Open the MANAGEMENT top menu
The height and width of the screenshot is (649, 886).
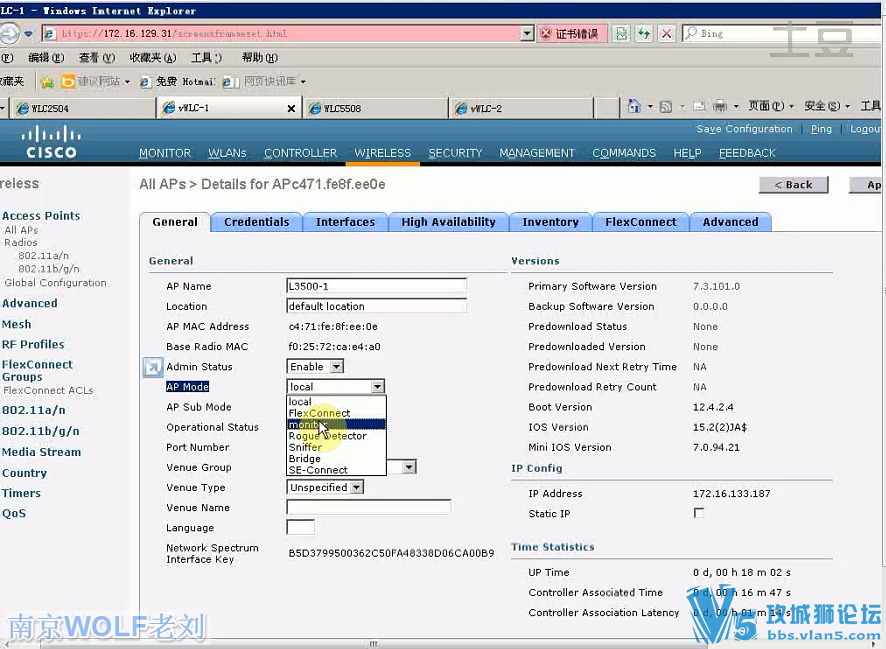click(537, 153)
